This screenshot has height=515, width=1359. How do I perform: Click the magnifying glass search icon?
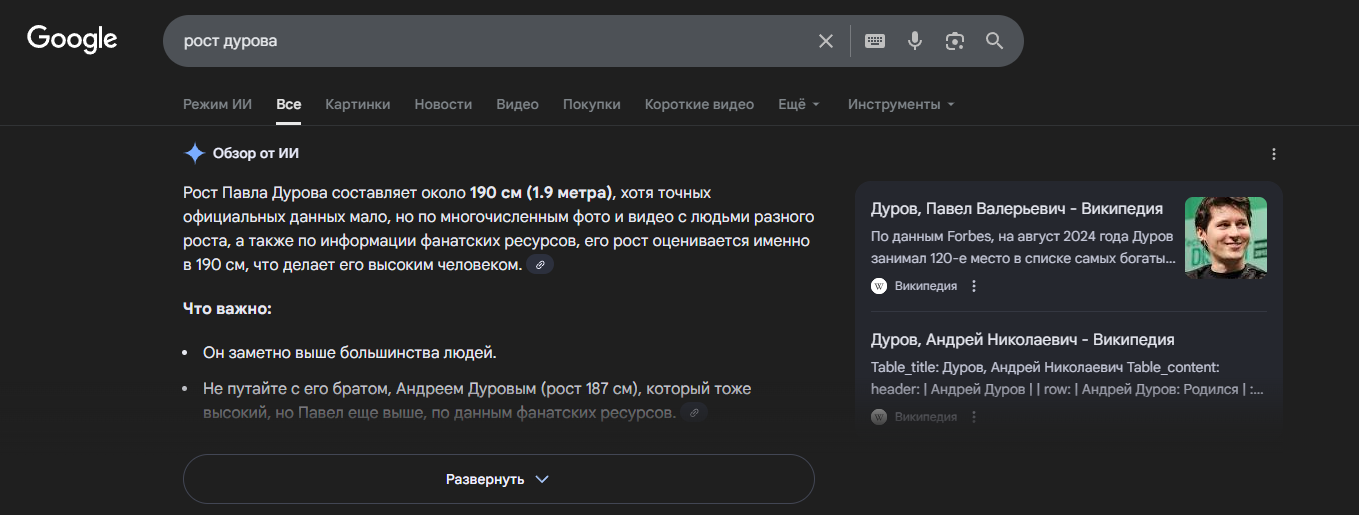pyautogui.click(x=994, y=41)
